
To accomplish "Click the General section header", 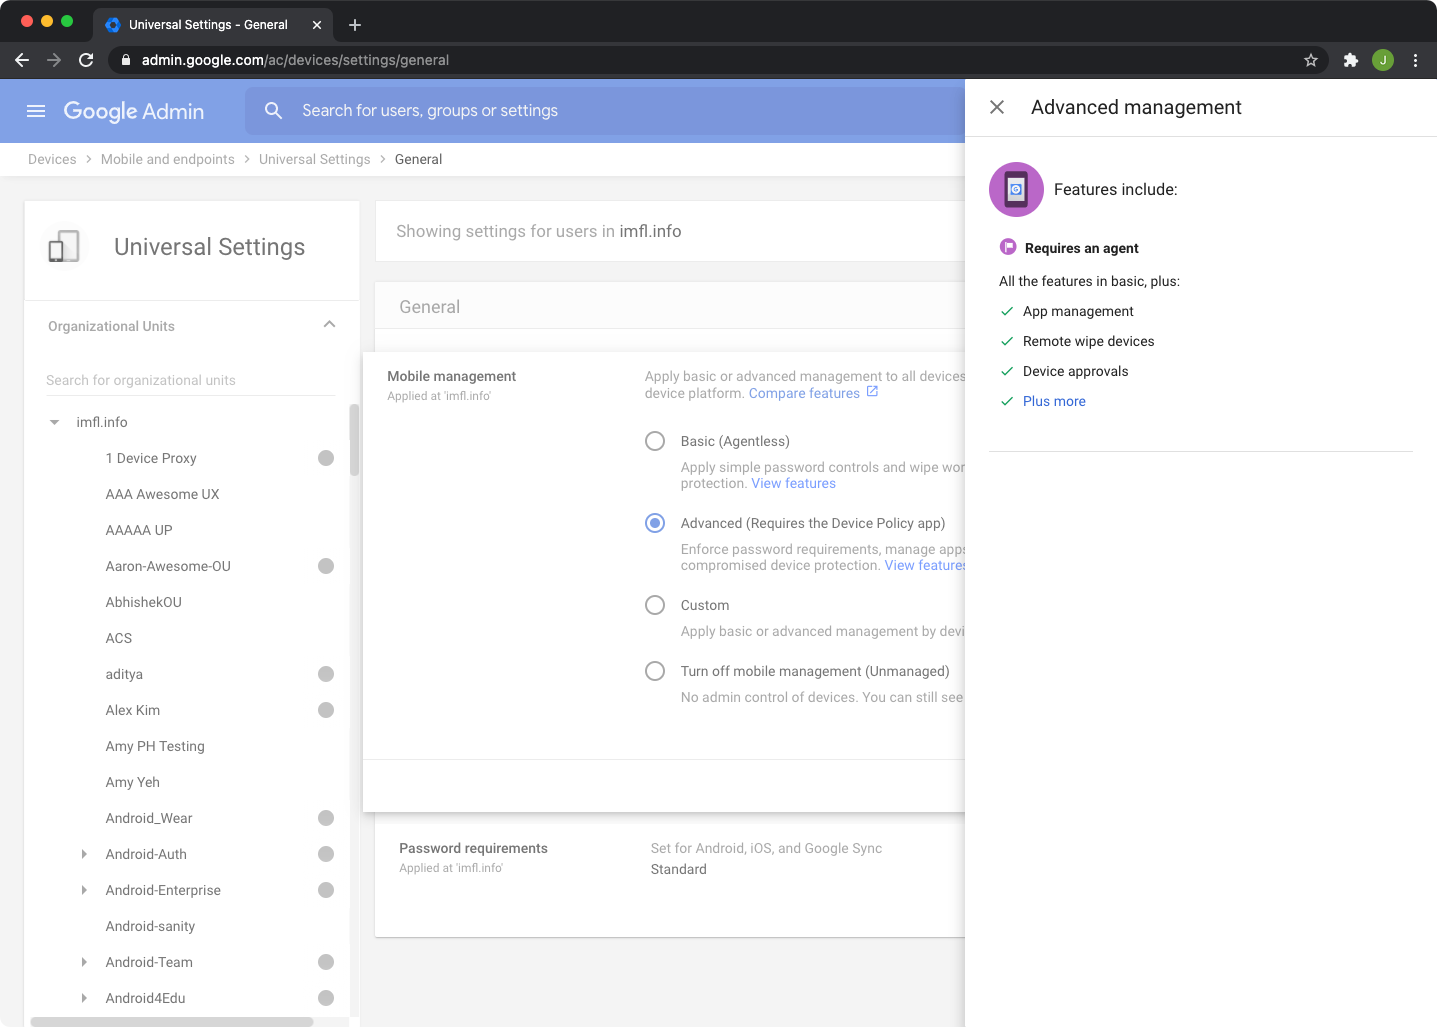I will (x=430, y=307).
